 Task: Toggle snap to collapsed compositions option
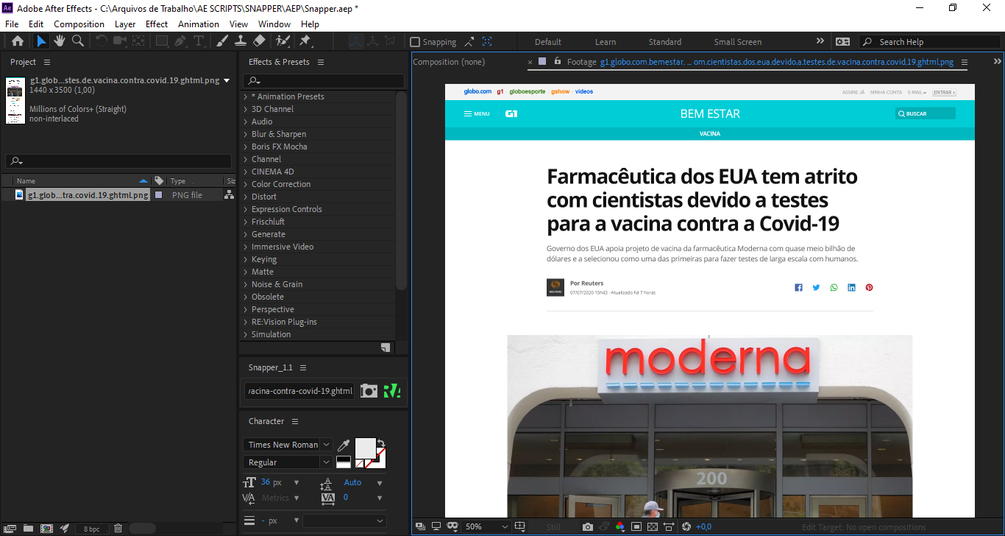[487, 42]
